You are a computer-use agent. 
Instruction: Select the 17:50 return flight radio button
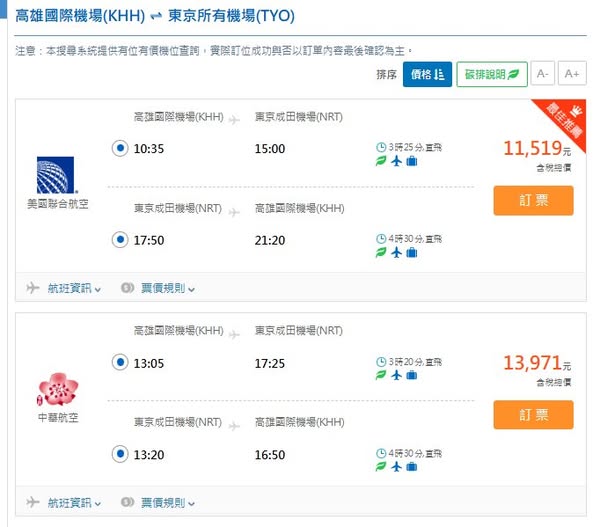coord(120,239)
